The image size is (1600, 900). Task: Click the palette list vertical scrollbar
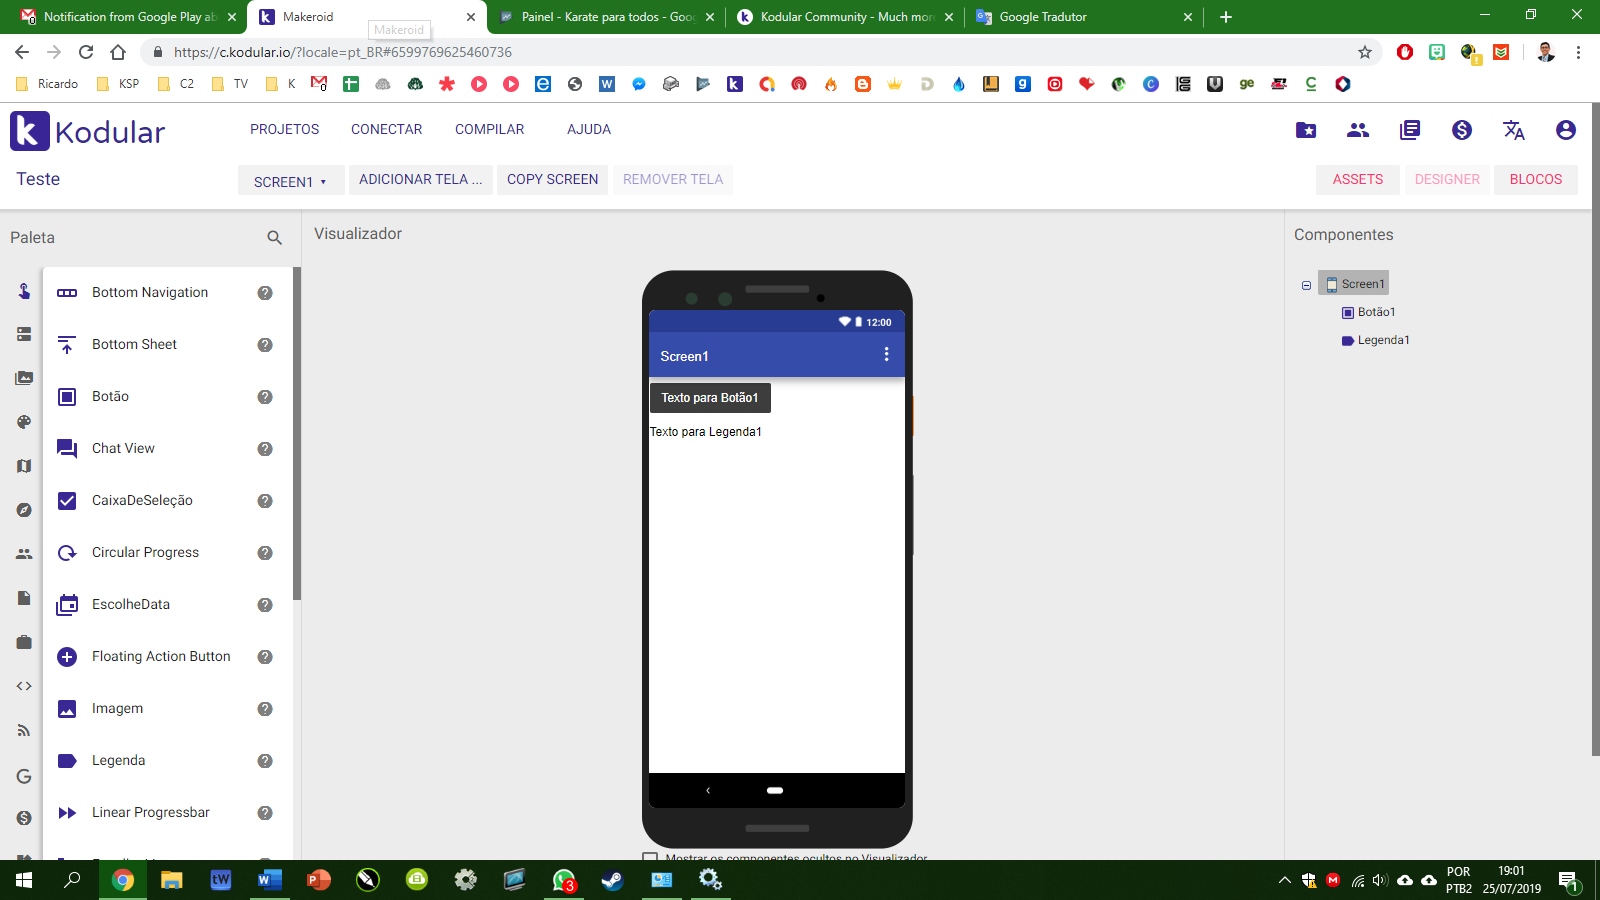[297, 433]
